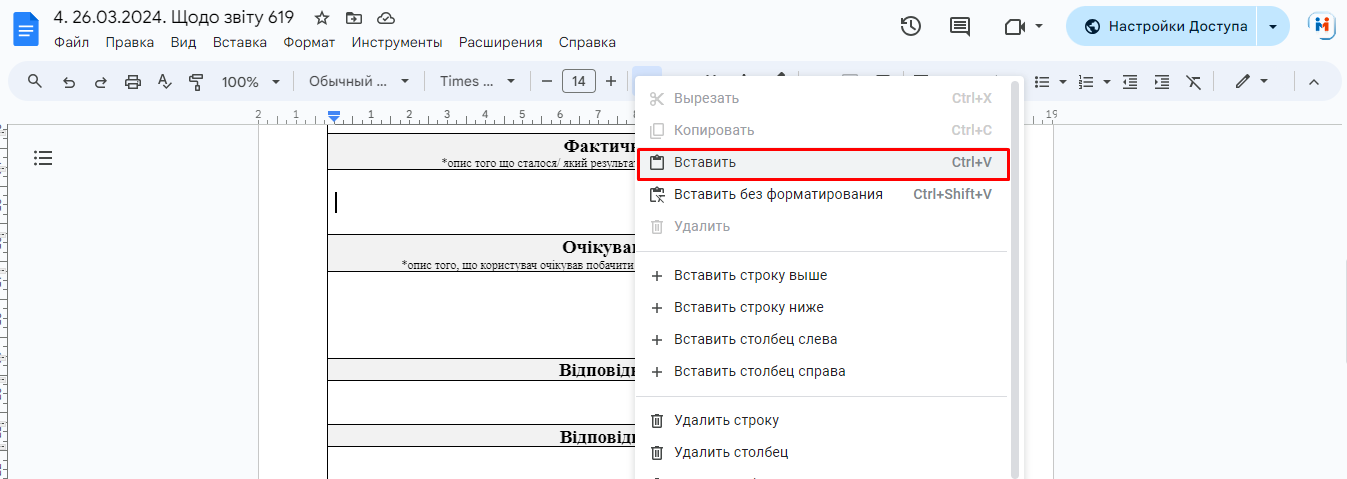Choose Вставить строку ниже menu entry
This screenshot has height=479, width=1347.
click(748, 308)
